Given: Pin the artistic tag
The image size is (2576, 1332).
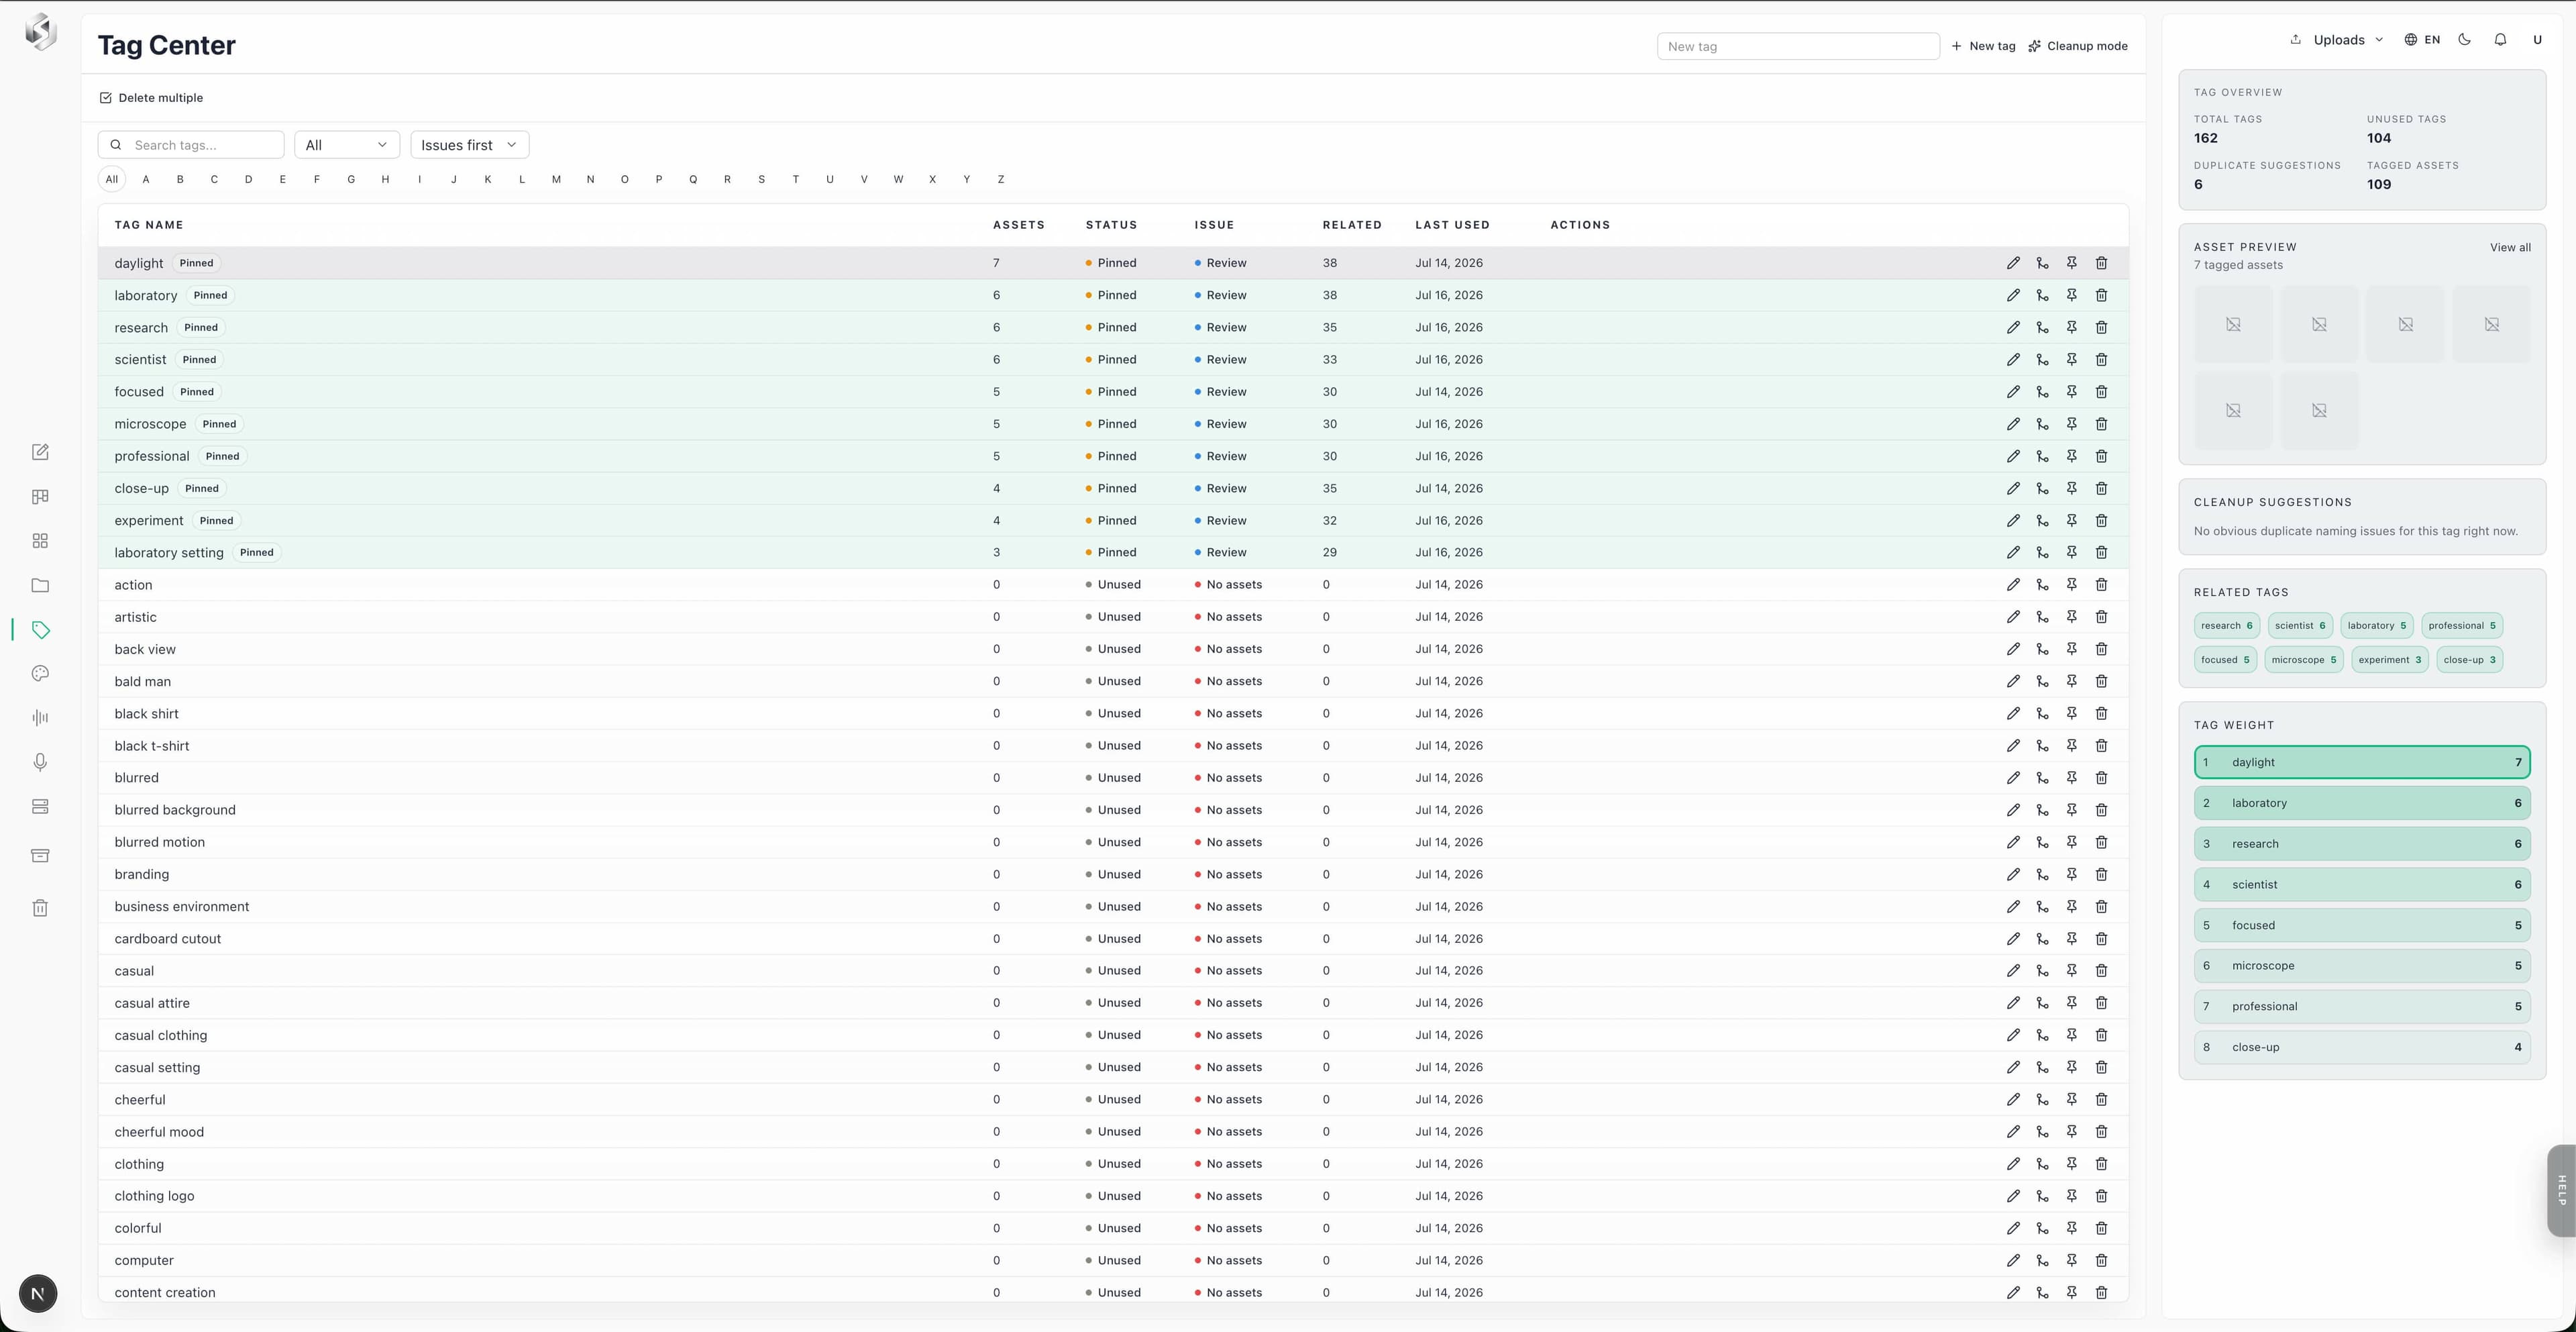Looking at the screenshot, I should pos(2072,617).
